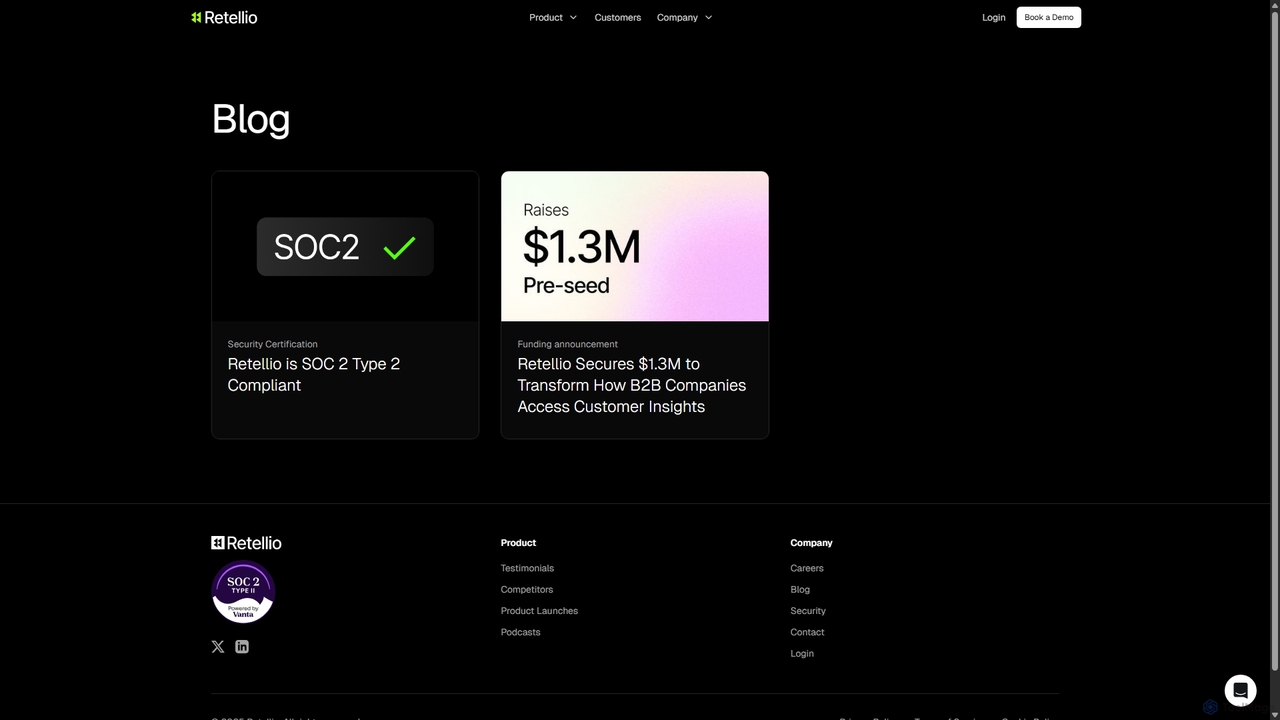The image size is (1280, 720).
Task: Open Competitors in the footer
Action: tap(527, 590)
